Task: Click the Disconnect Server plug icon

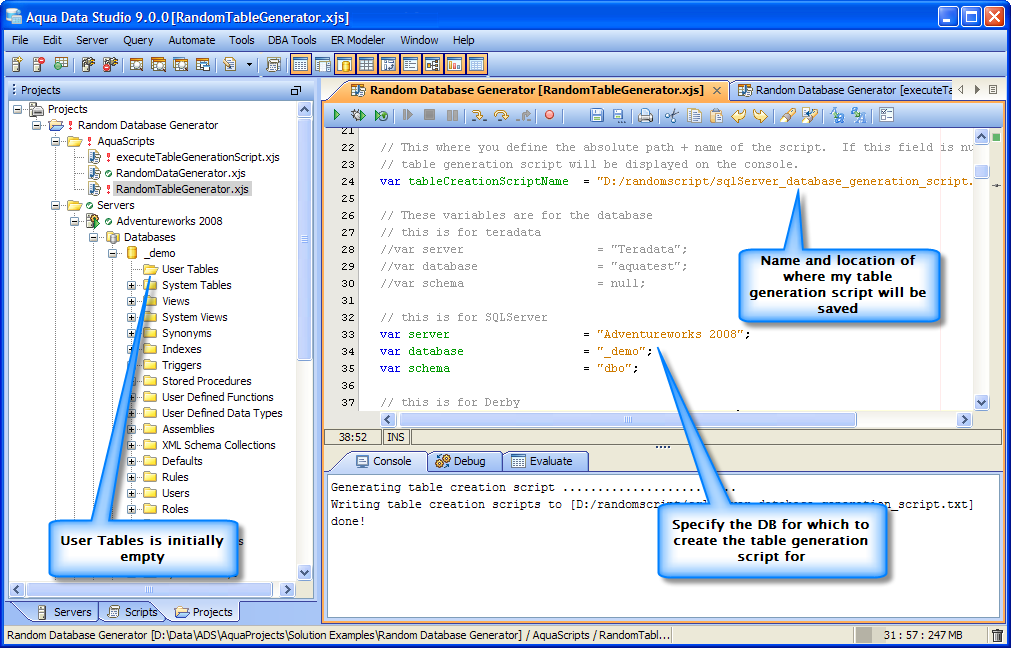Action: click(x=110, y=64)
